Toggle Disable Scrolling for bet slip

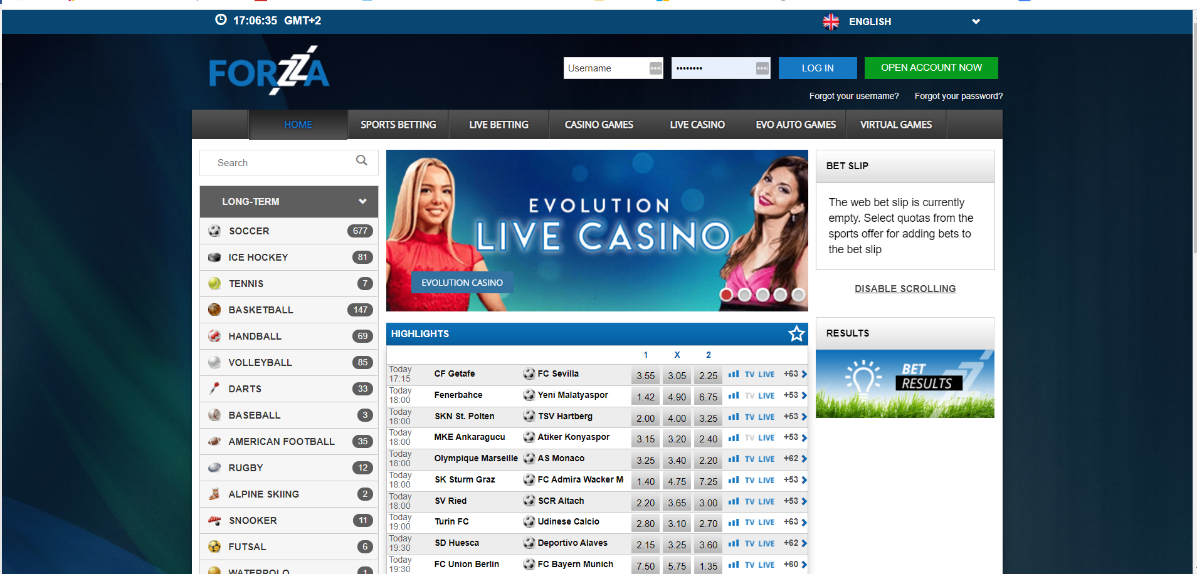905,289
